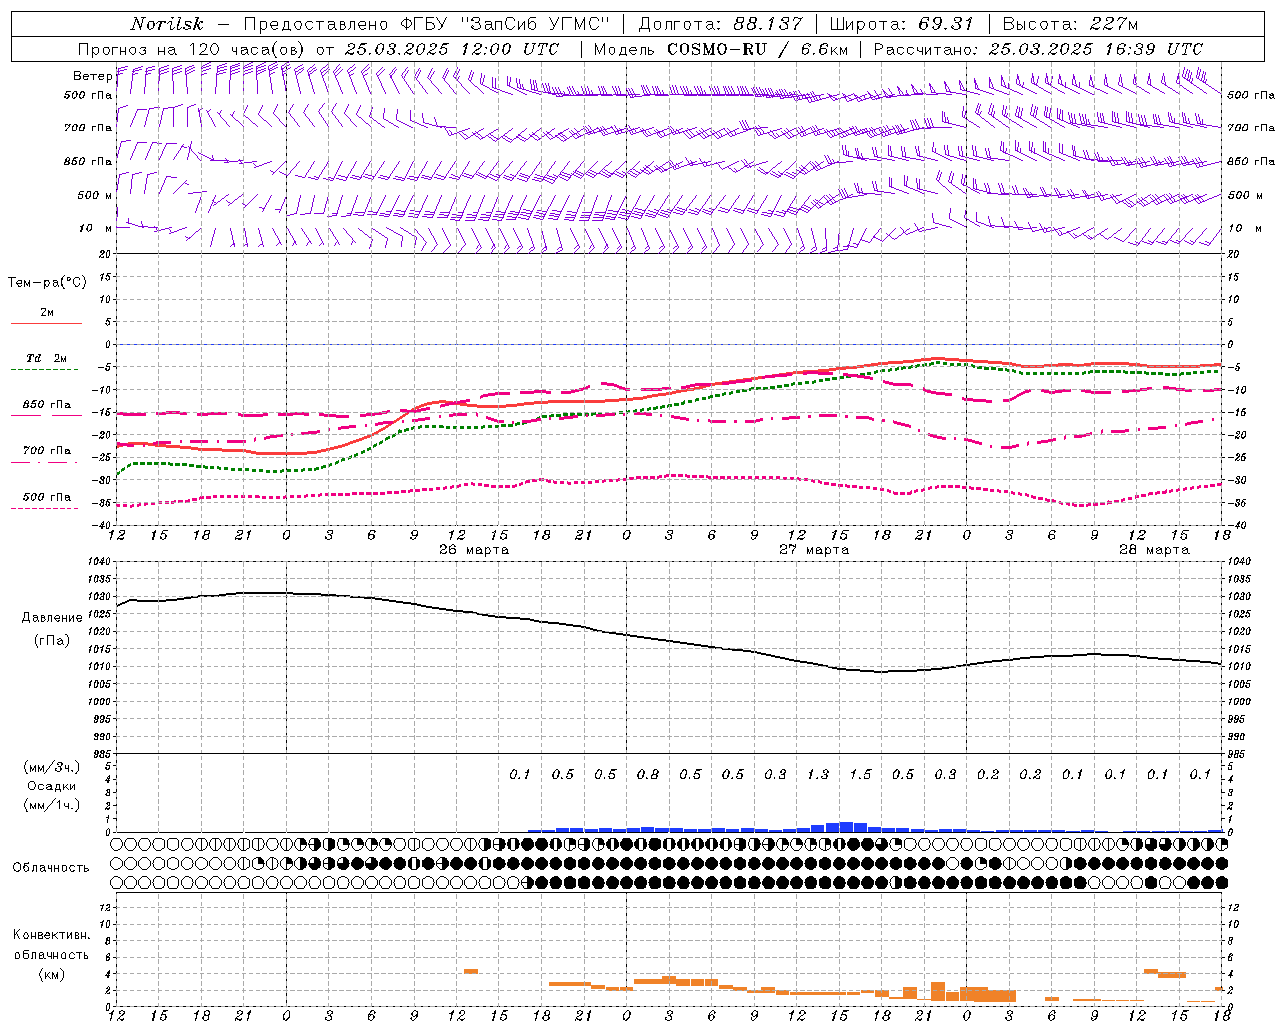Select the 0.8 precipitation amount value
Viewport: 1280px width, 1024px height.
pos(648,775)
